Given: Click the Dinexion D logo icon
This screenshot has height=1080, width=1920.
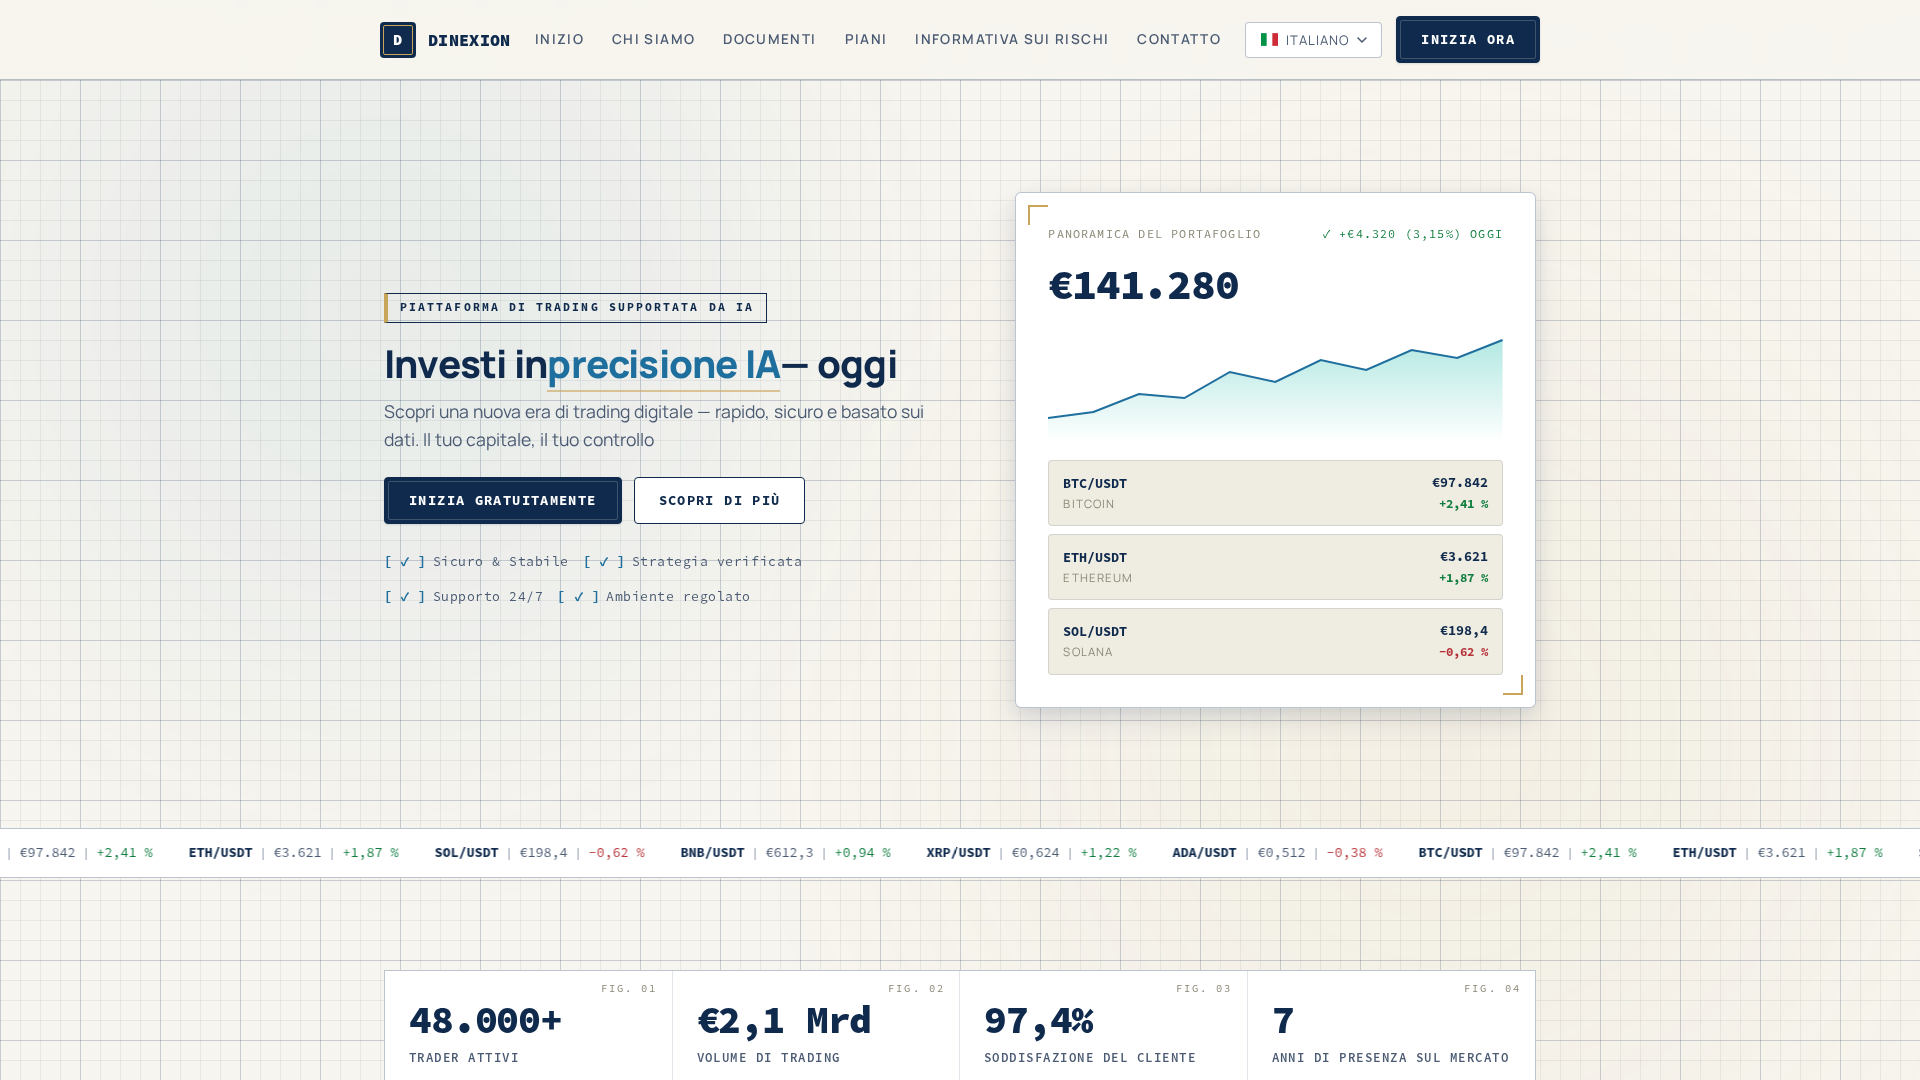Looking at the screenshot, I should (x=397, y=40).
